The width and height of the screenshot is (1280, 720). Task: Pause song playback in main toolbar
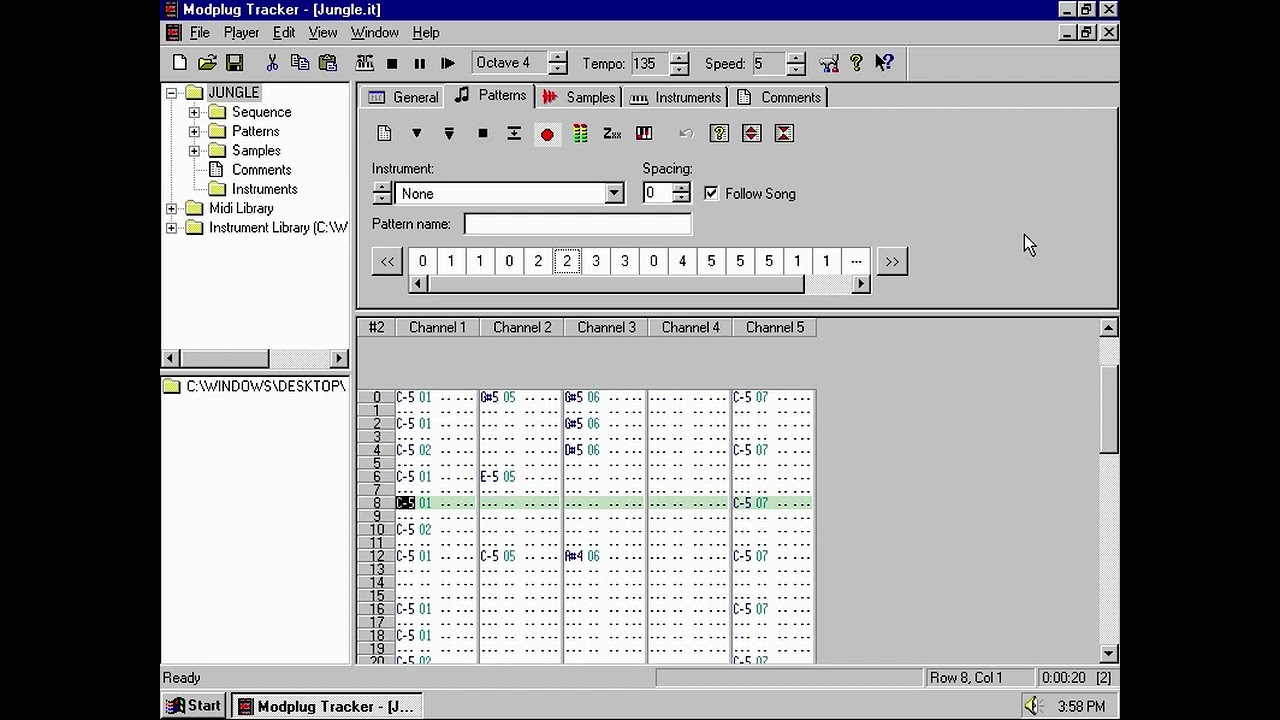click(x=420, y=63)
